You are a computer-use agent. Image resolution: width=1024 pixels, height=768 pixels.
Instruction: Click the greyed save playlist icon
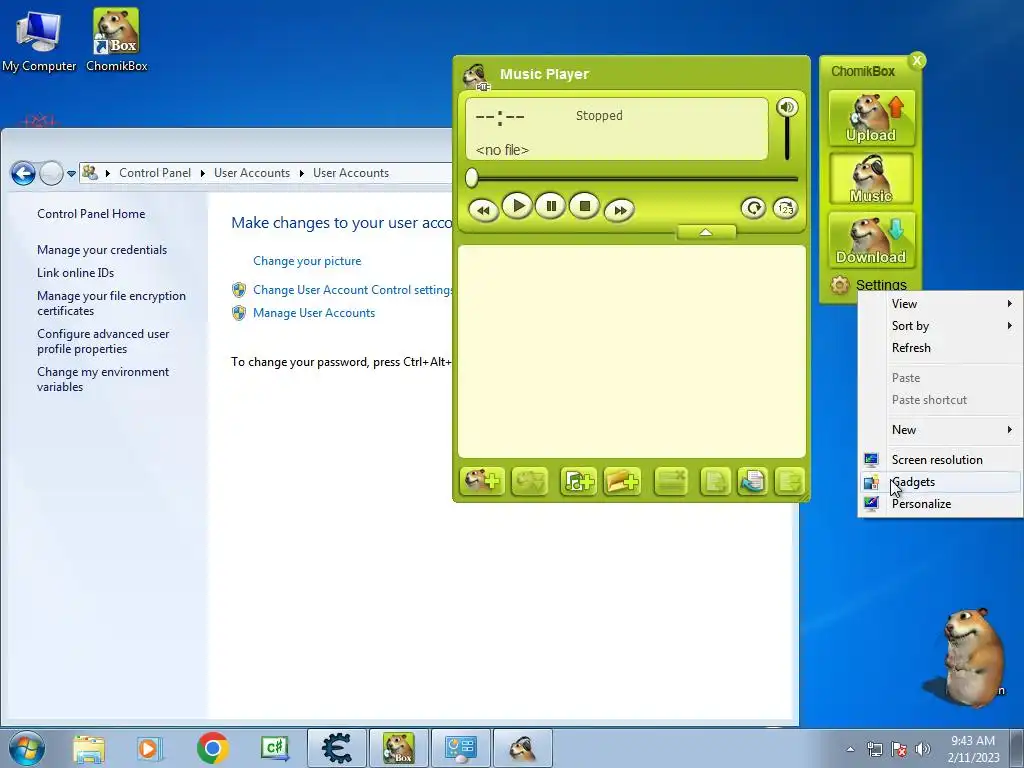pyautogui.click(x=789, y=481)
